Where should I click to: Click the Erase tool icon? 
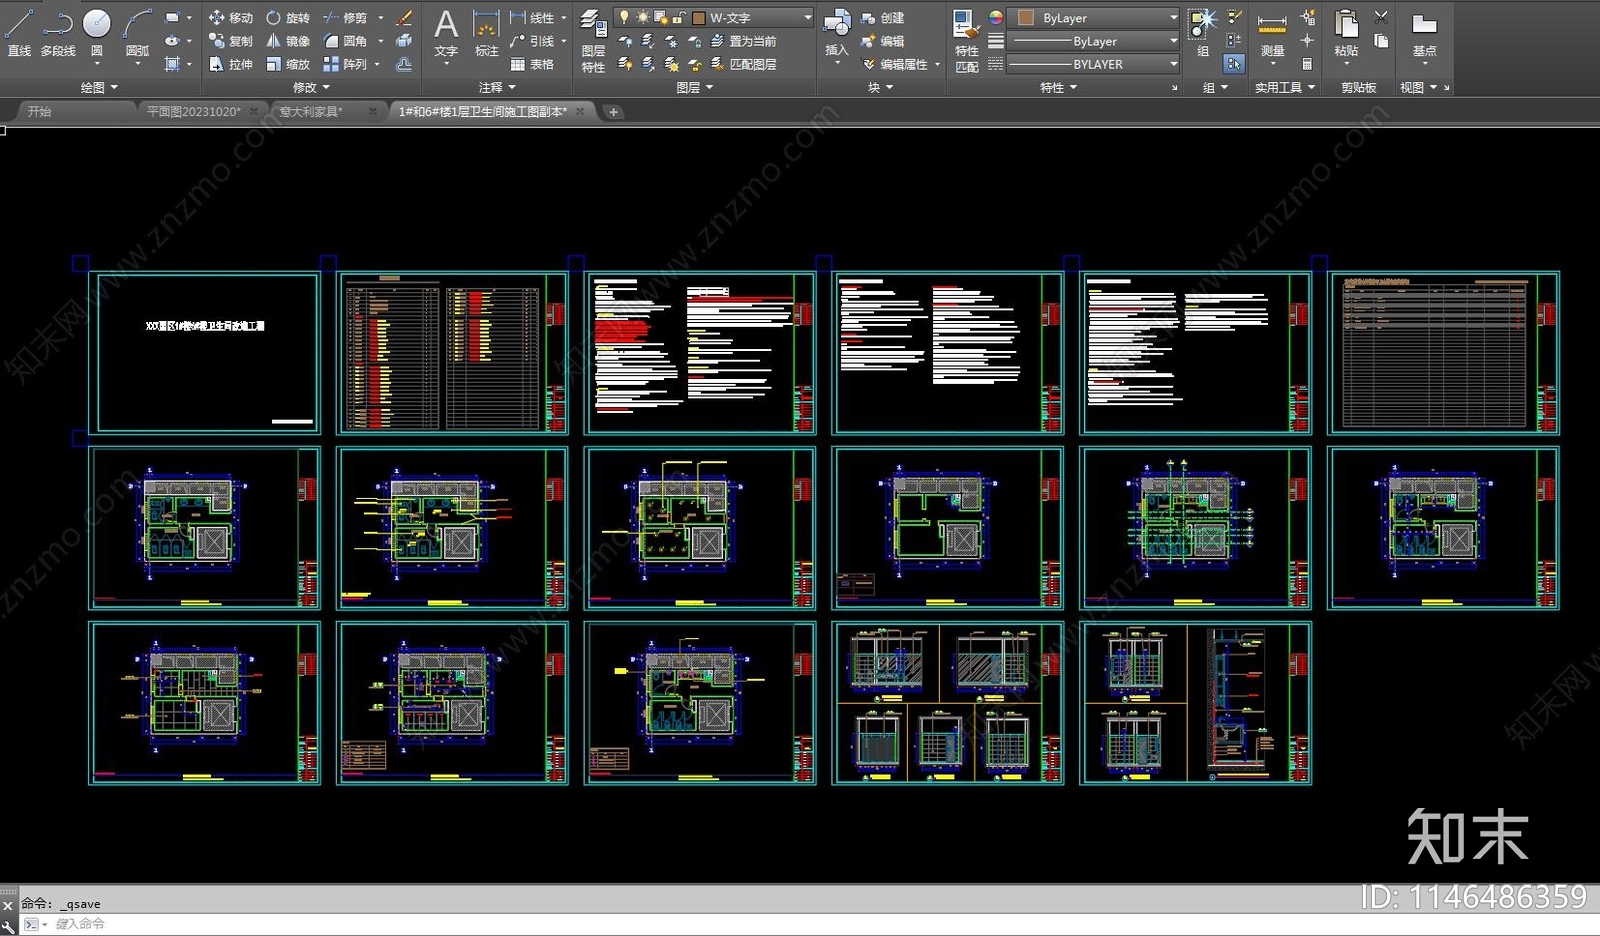(x=404, y=18)
